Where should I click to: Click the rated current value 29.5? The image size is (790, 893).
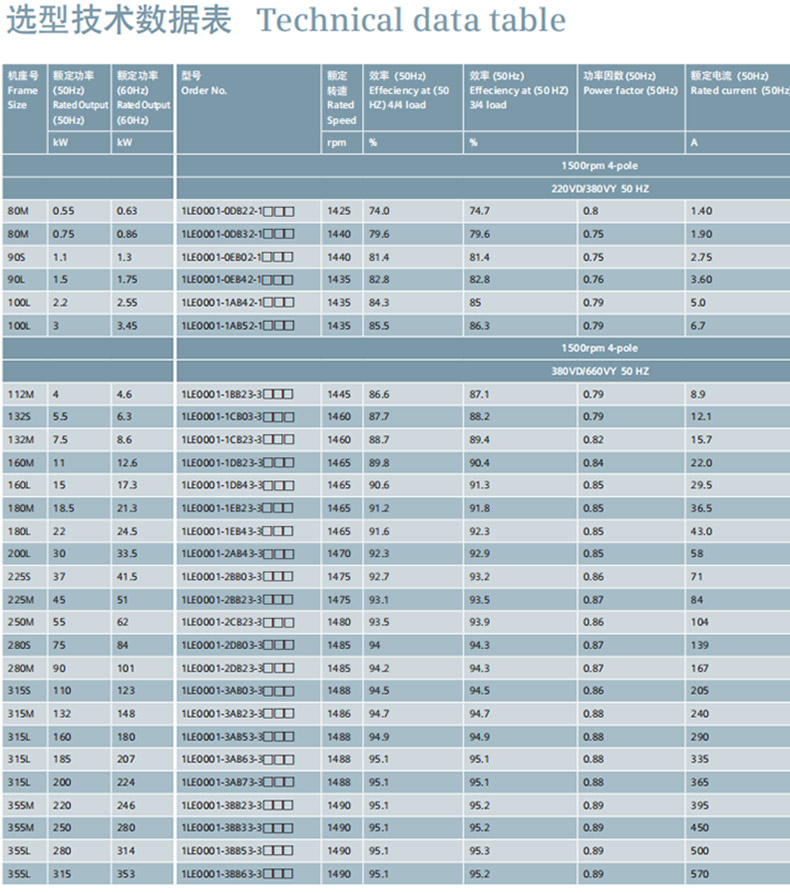pyautogui.click(x=701, y=485)
